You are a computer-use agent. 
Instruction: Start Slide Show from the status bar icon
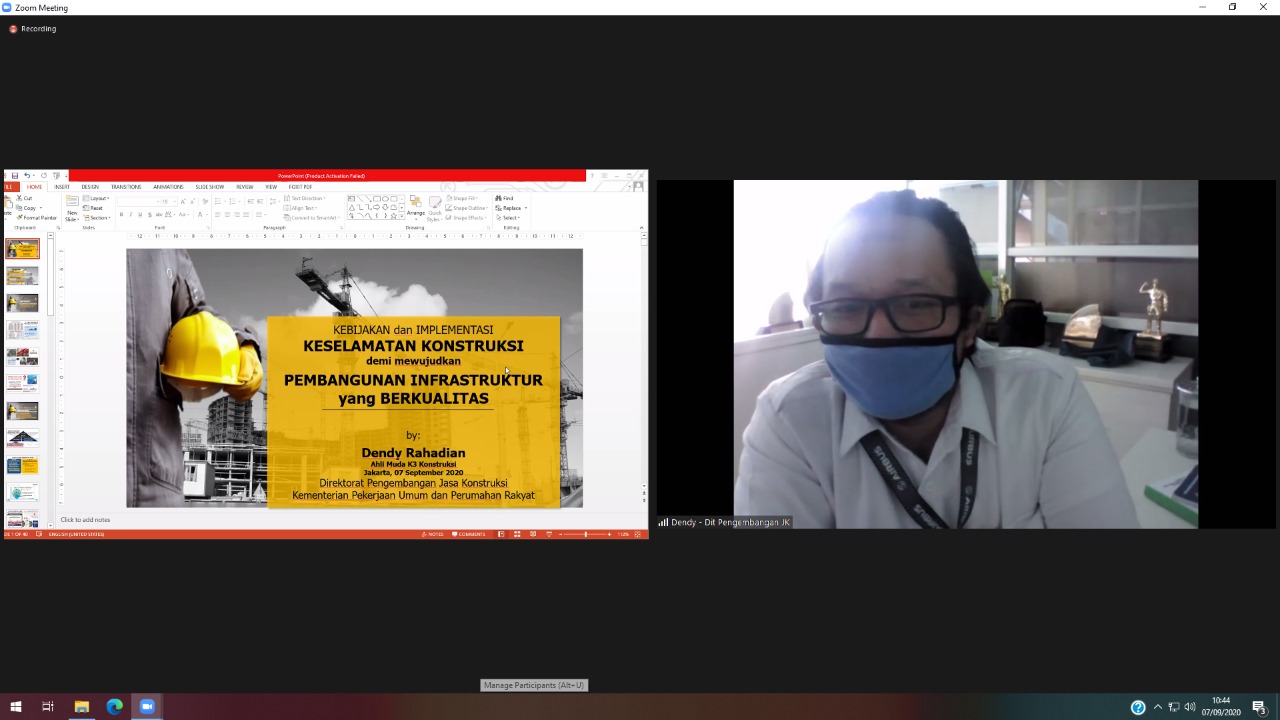[x=549, y=534]
